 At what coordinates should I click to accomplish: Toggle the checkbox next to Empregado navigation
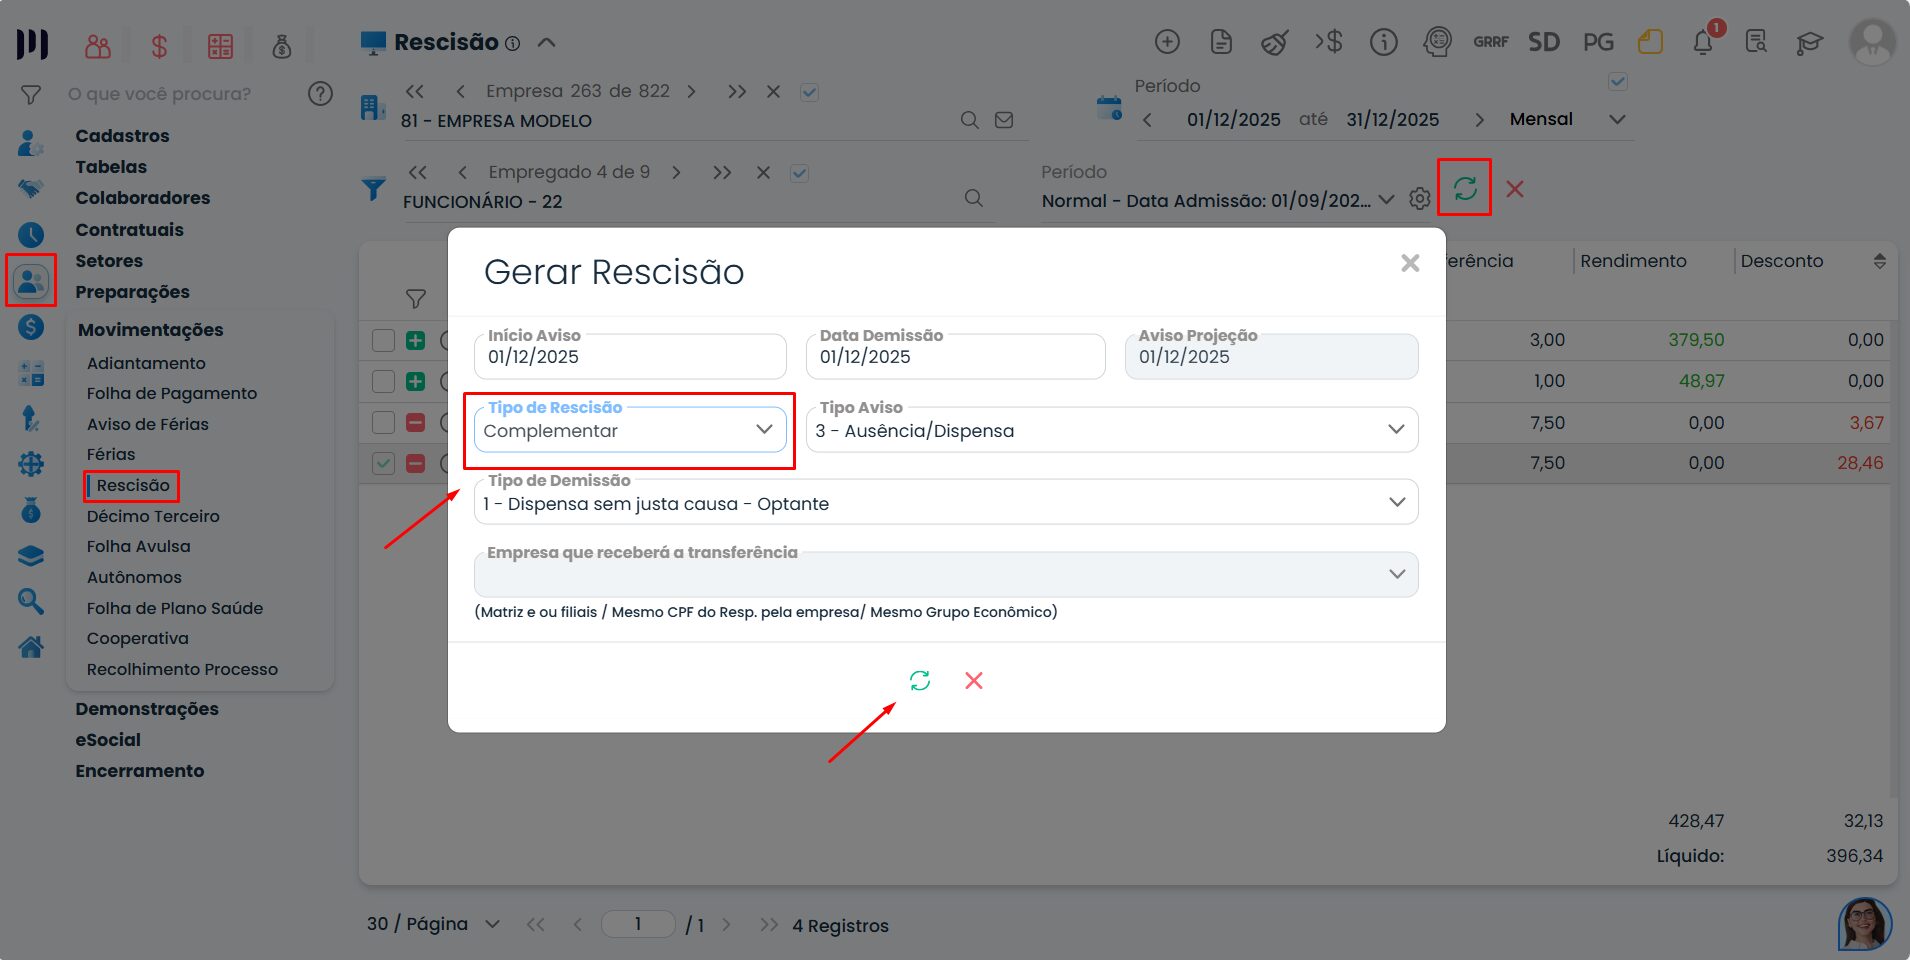[x=799, y=173]
